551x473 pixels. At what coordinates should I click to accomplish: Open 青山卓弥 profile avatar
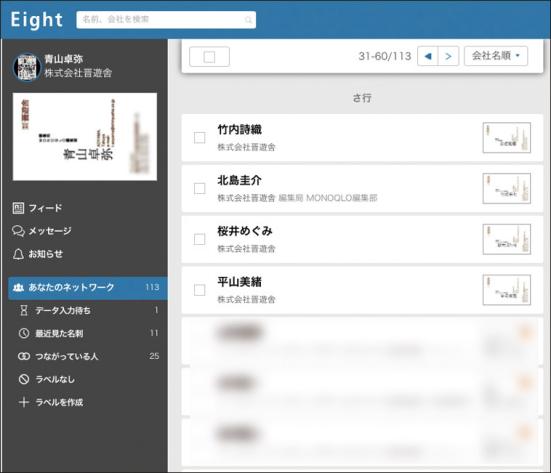[x=27, y=67]
